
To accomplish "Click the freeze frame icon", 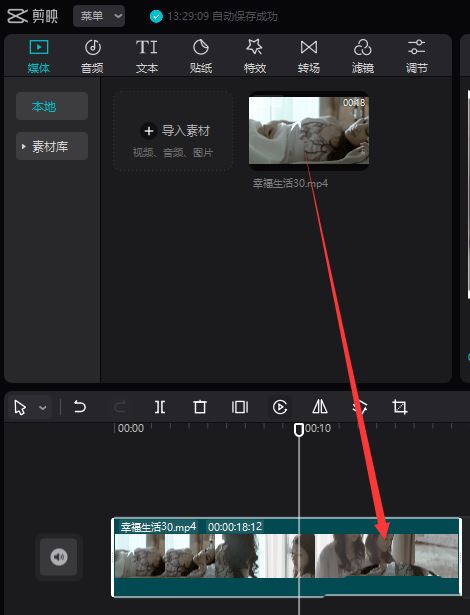I will click(x=240, y=407).
